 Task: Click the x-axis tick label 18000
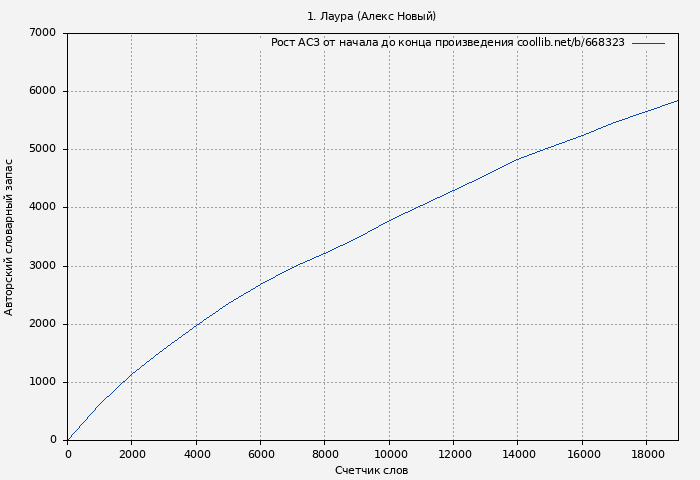646,454
